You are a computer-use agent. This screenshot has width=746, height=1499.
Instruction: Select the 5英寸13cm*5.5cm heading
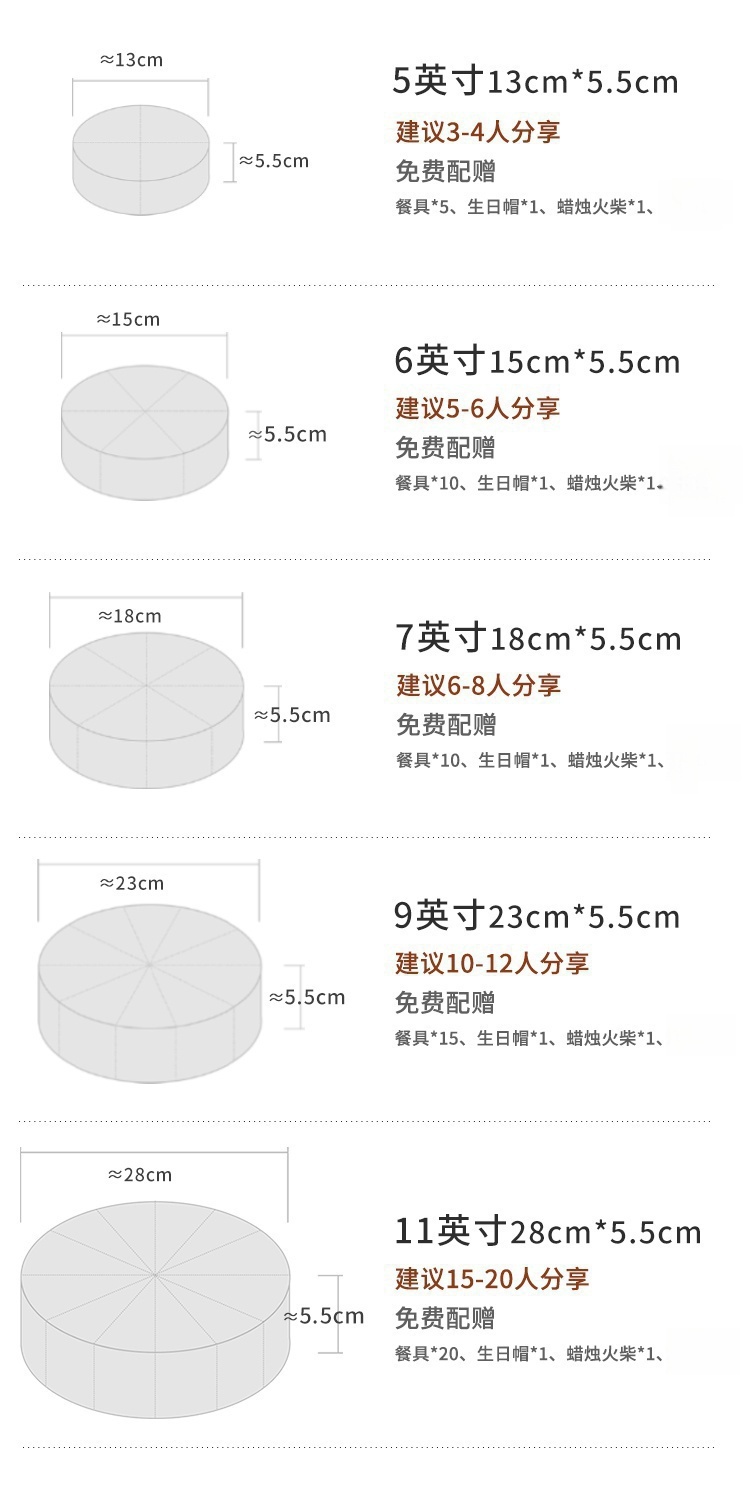(x=536, y=82)
